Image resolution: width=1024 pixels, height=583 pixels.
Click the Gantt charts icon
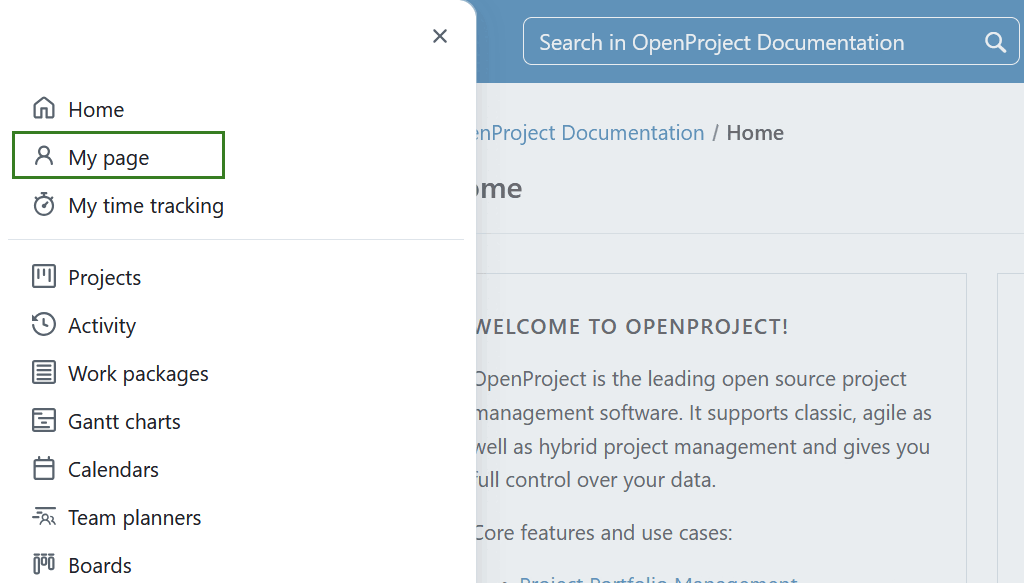pyautogui.click(x=44, y=421)
